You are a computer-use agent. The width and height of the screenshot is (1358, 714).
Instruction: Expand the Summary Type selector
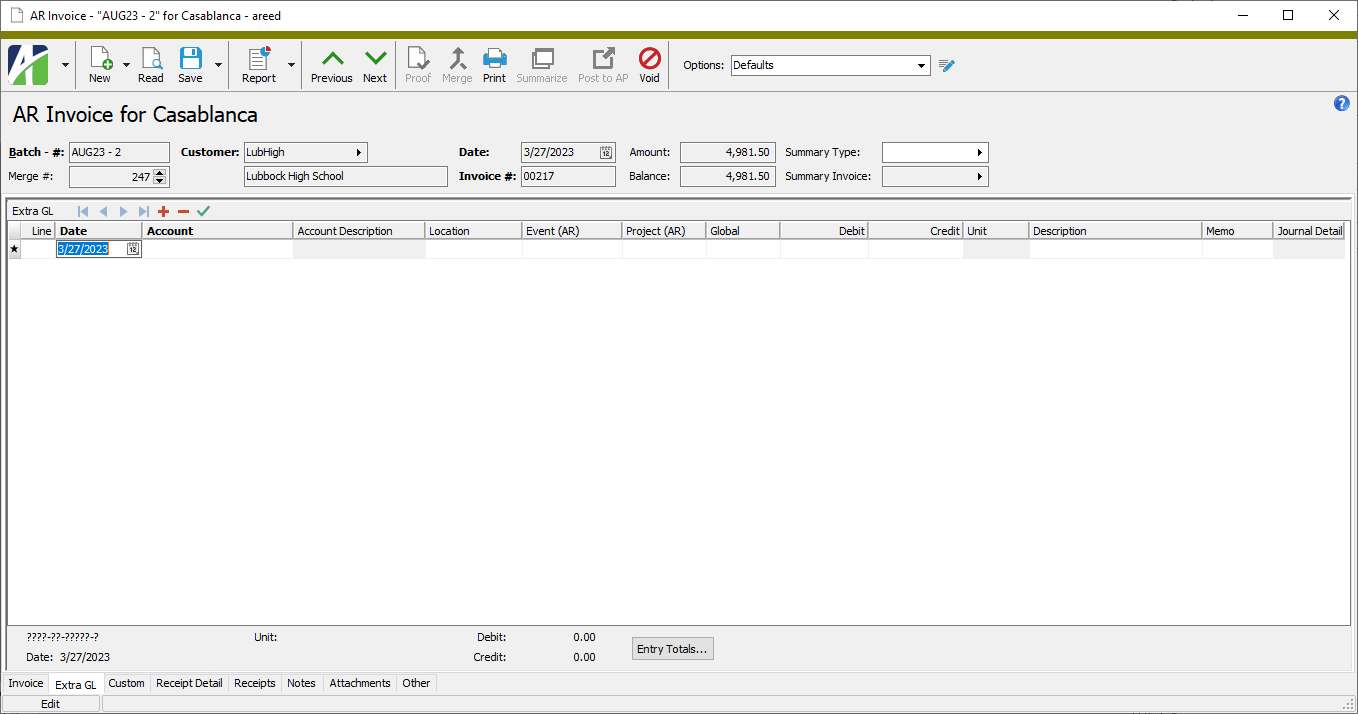(x=981, y=152)
